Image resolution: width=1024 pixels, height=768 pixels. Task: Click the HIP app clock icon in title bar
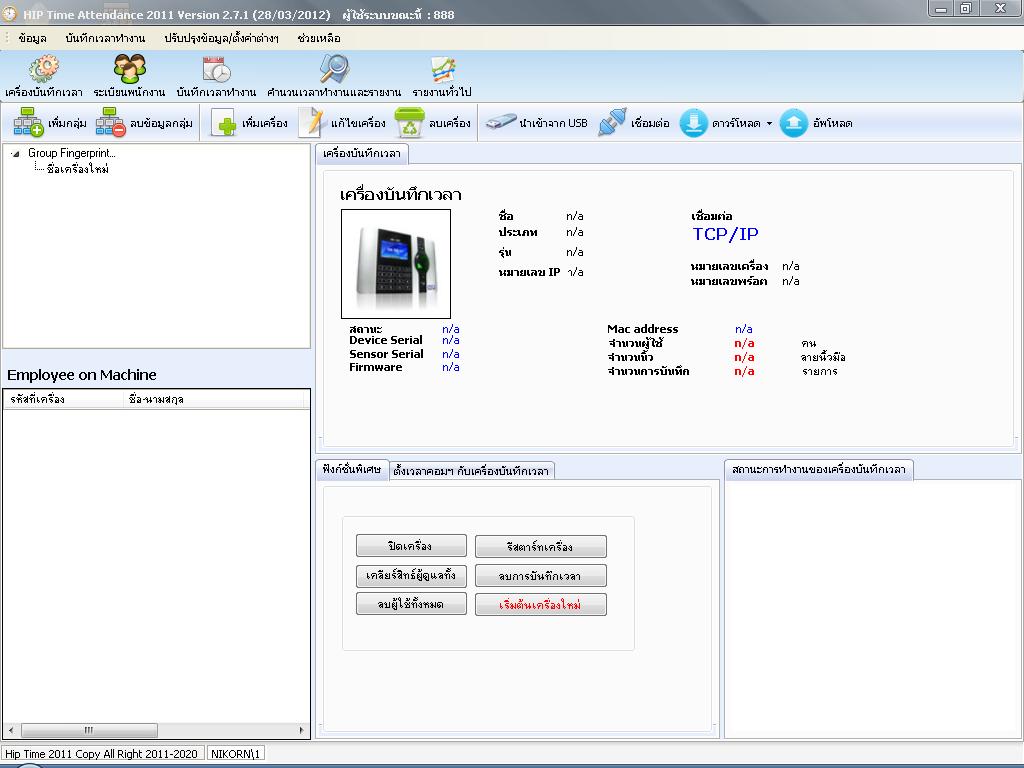click(x=10, y=14)
